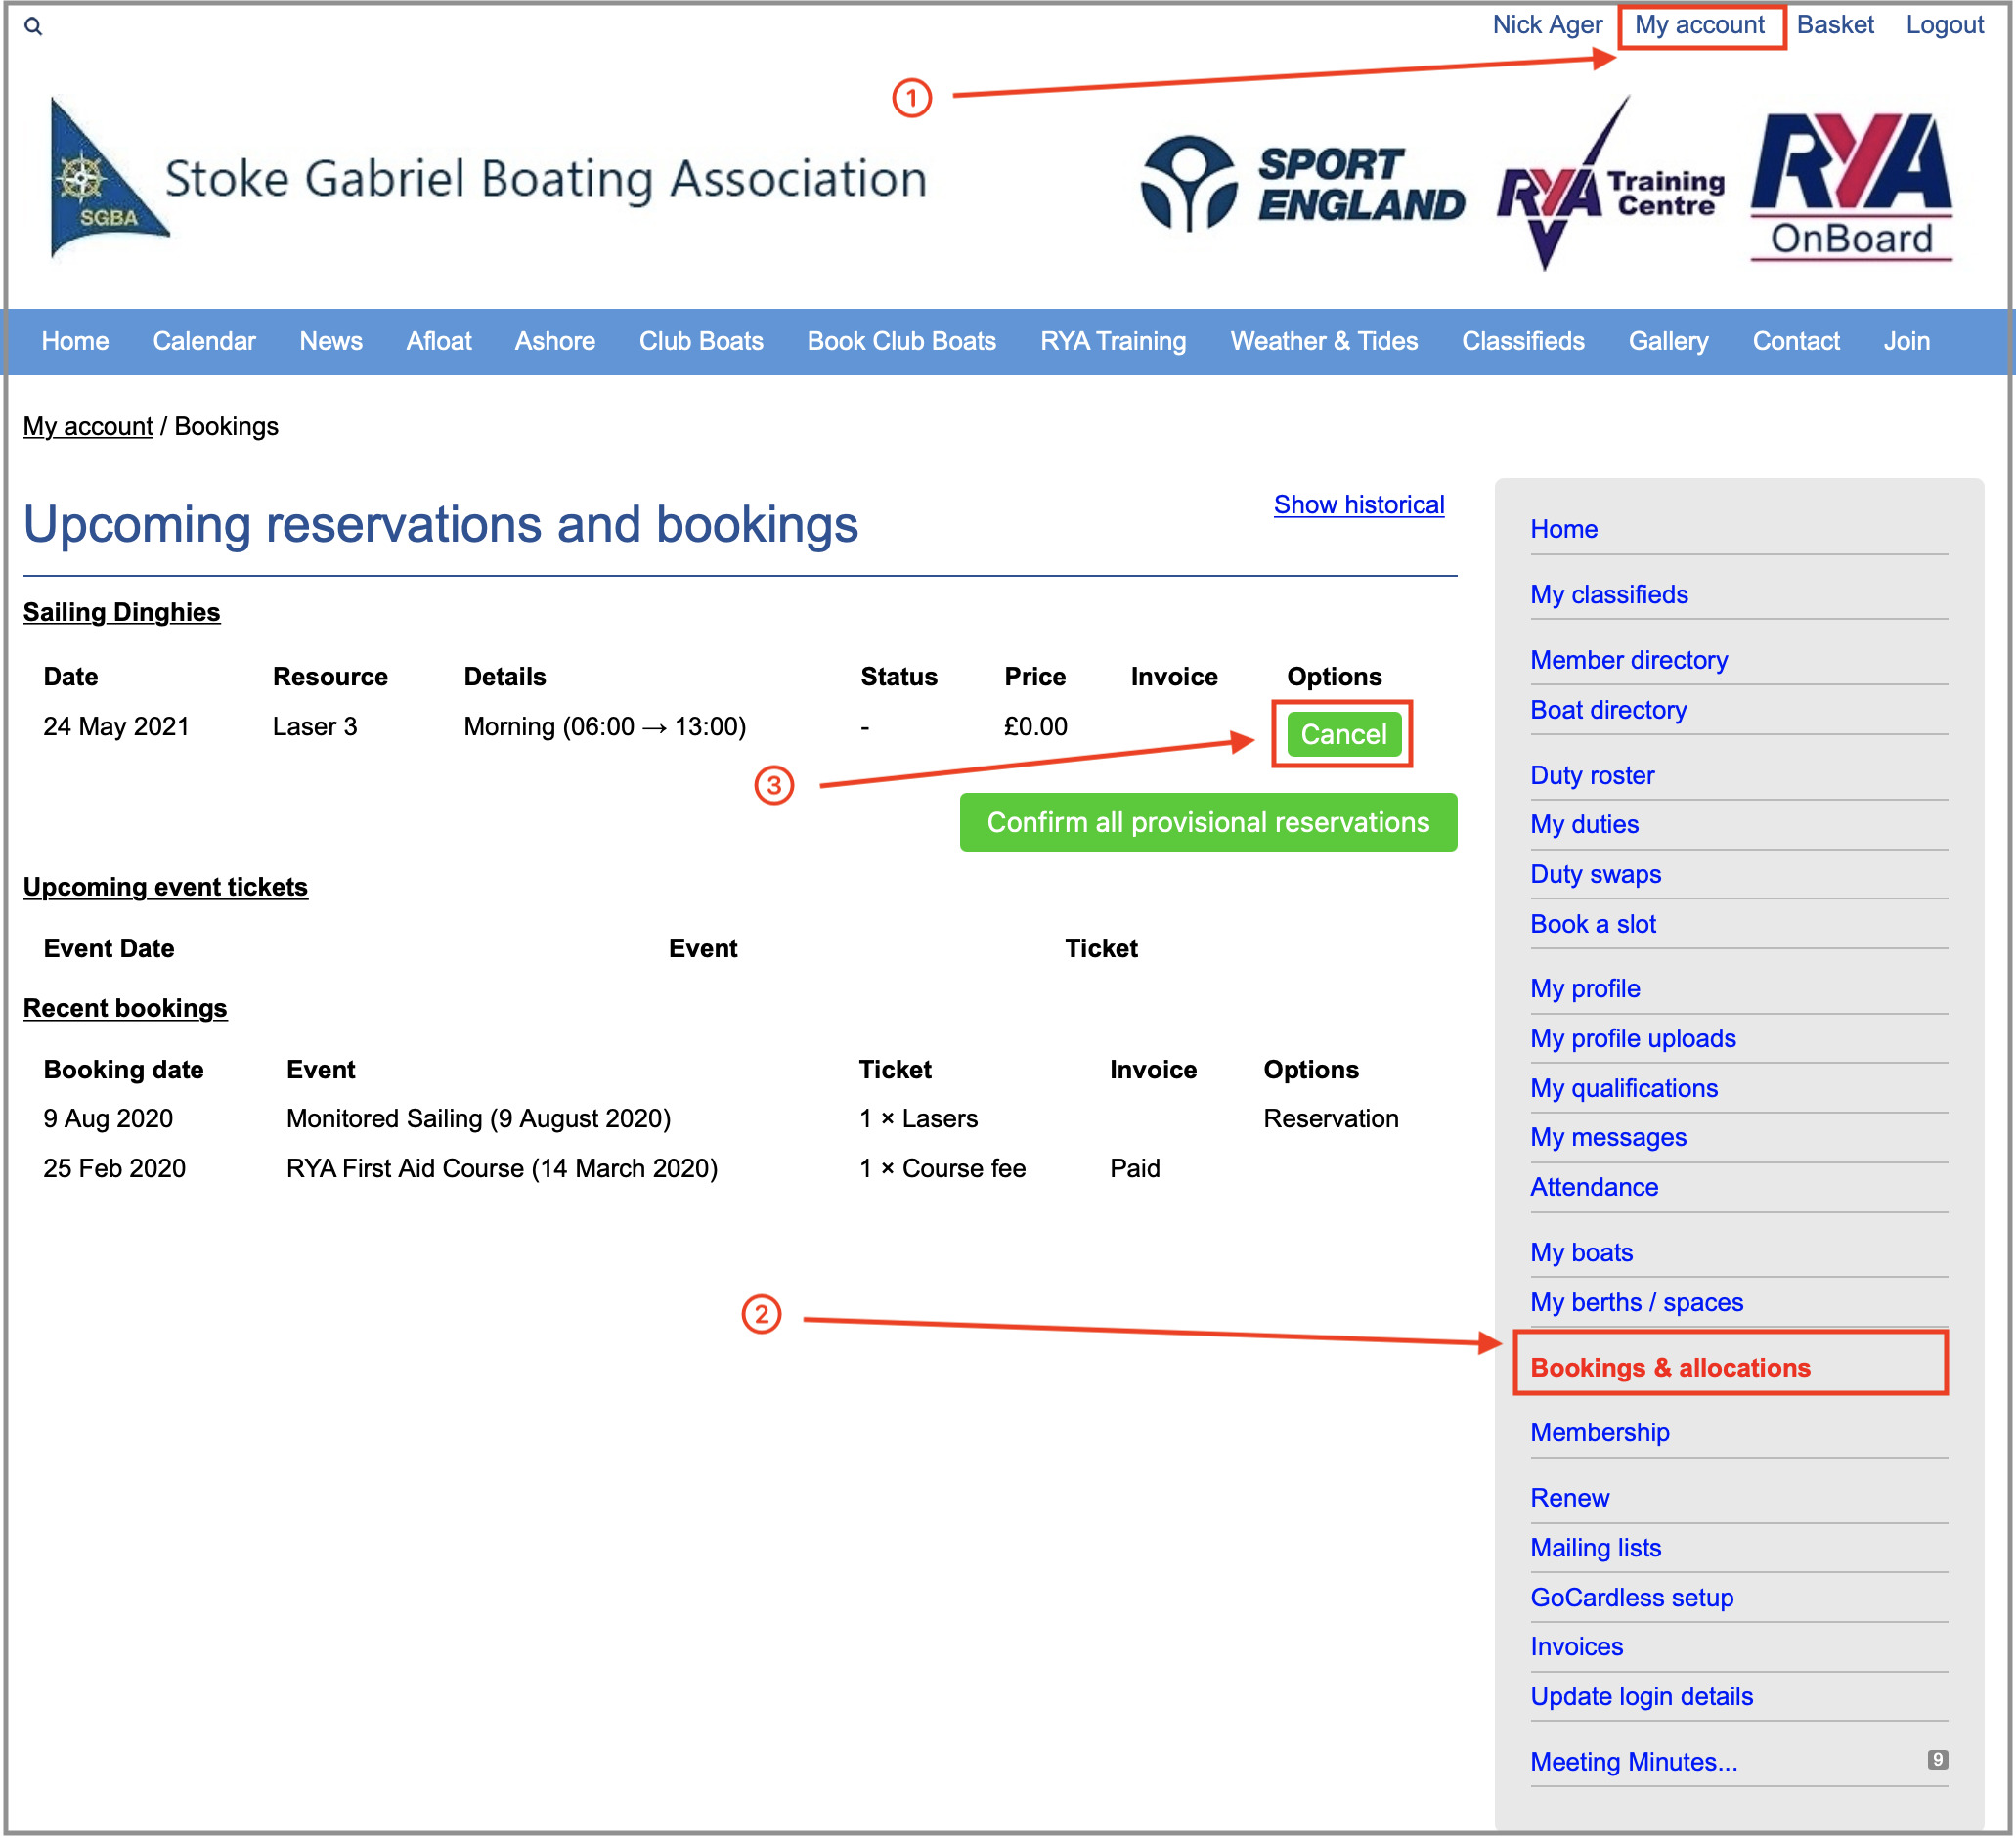This screenshot has width=2016, height=1840.
Task: Select Morning (06:00 → 13:00) details cell
Action: click(605, 726)
